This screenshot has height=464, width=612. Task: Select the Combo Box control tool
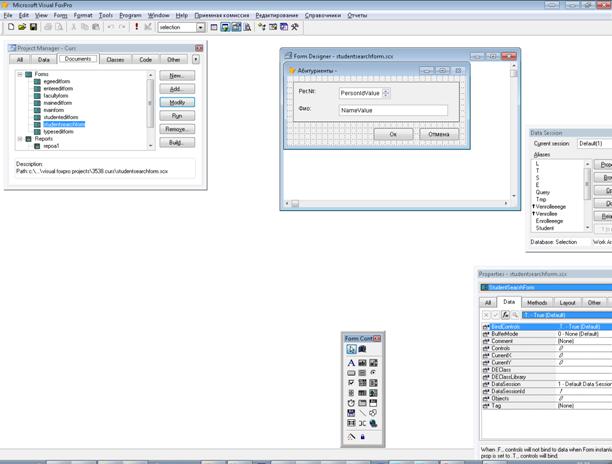(363, 383)
